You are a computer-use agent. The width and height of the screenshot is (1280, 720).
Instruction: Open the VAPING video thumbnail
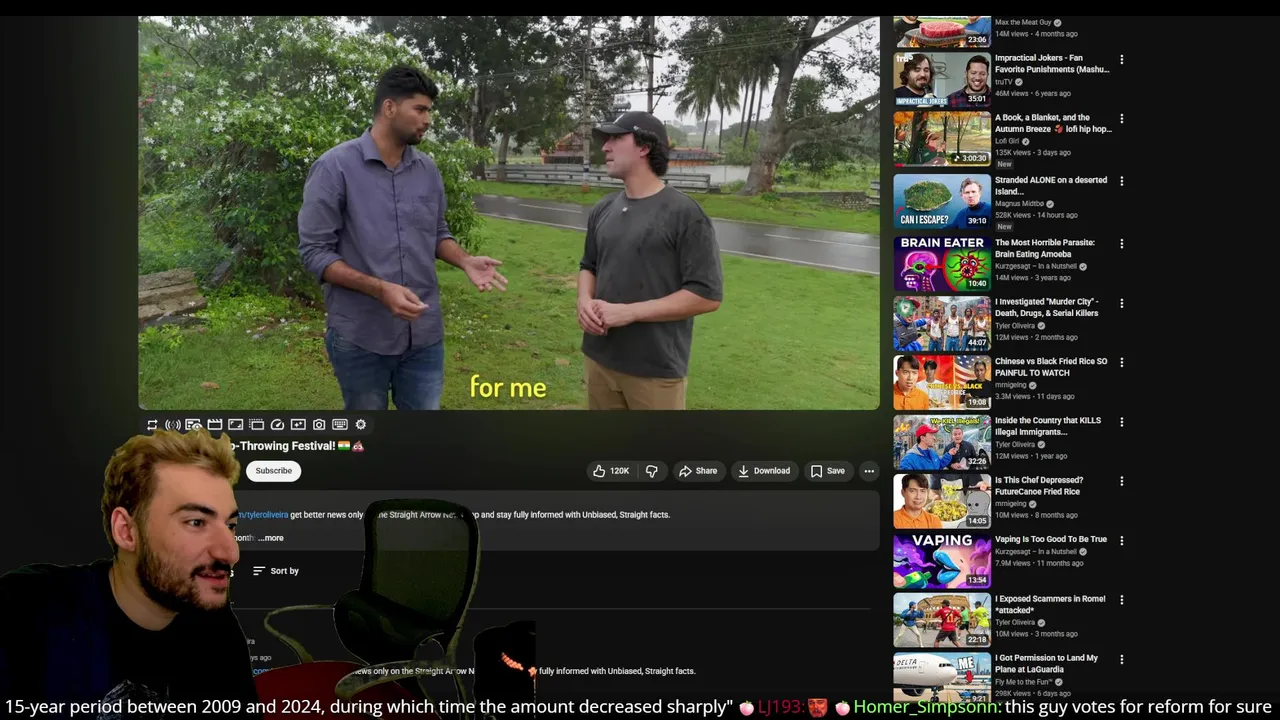tap(942, 560)
